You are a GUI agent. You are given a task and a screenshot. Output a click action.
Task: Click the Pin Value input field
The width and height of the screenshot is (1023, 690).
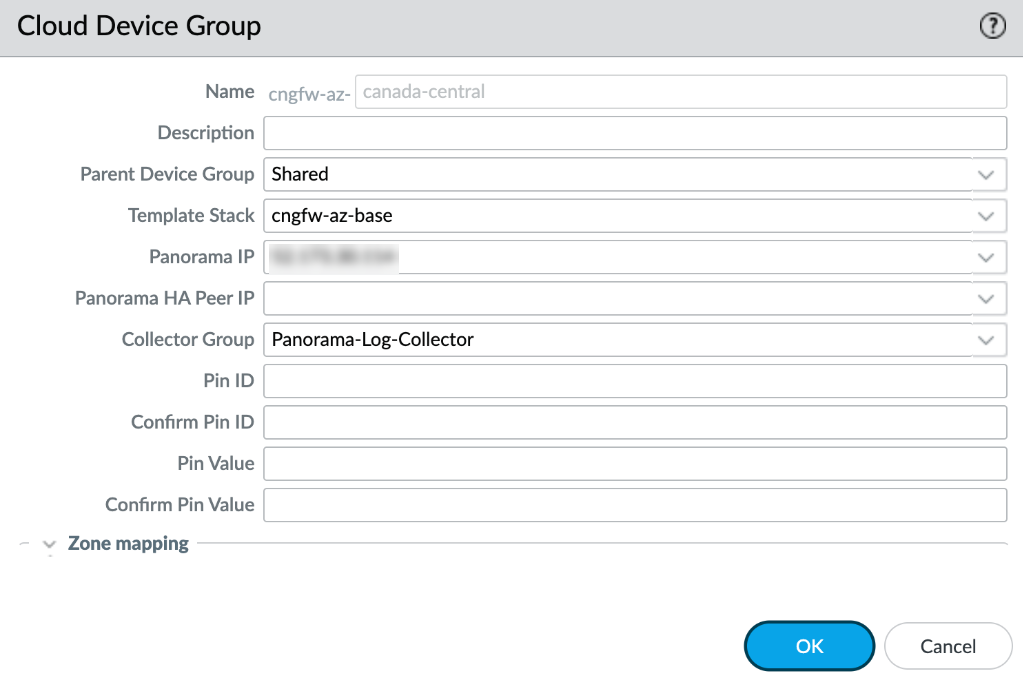coord(635,464)
